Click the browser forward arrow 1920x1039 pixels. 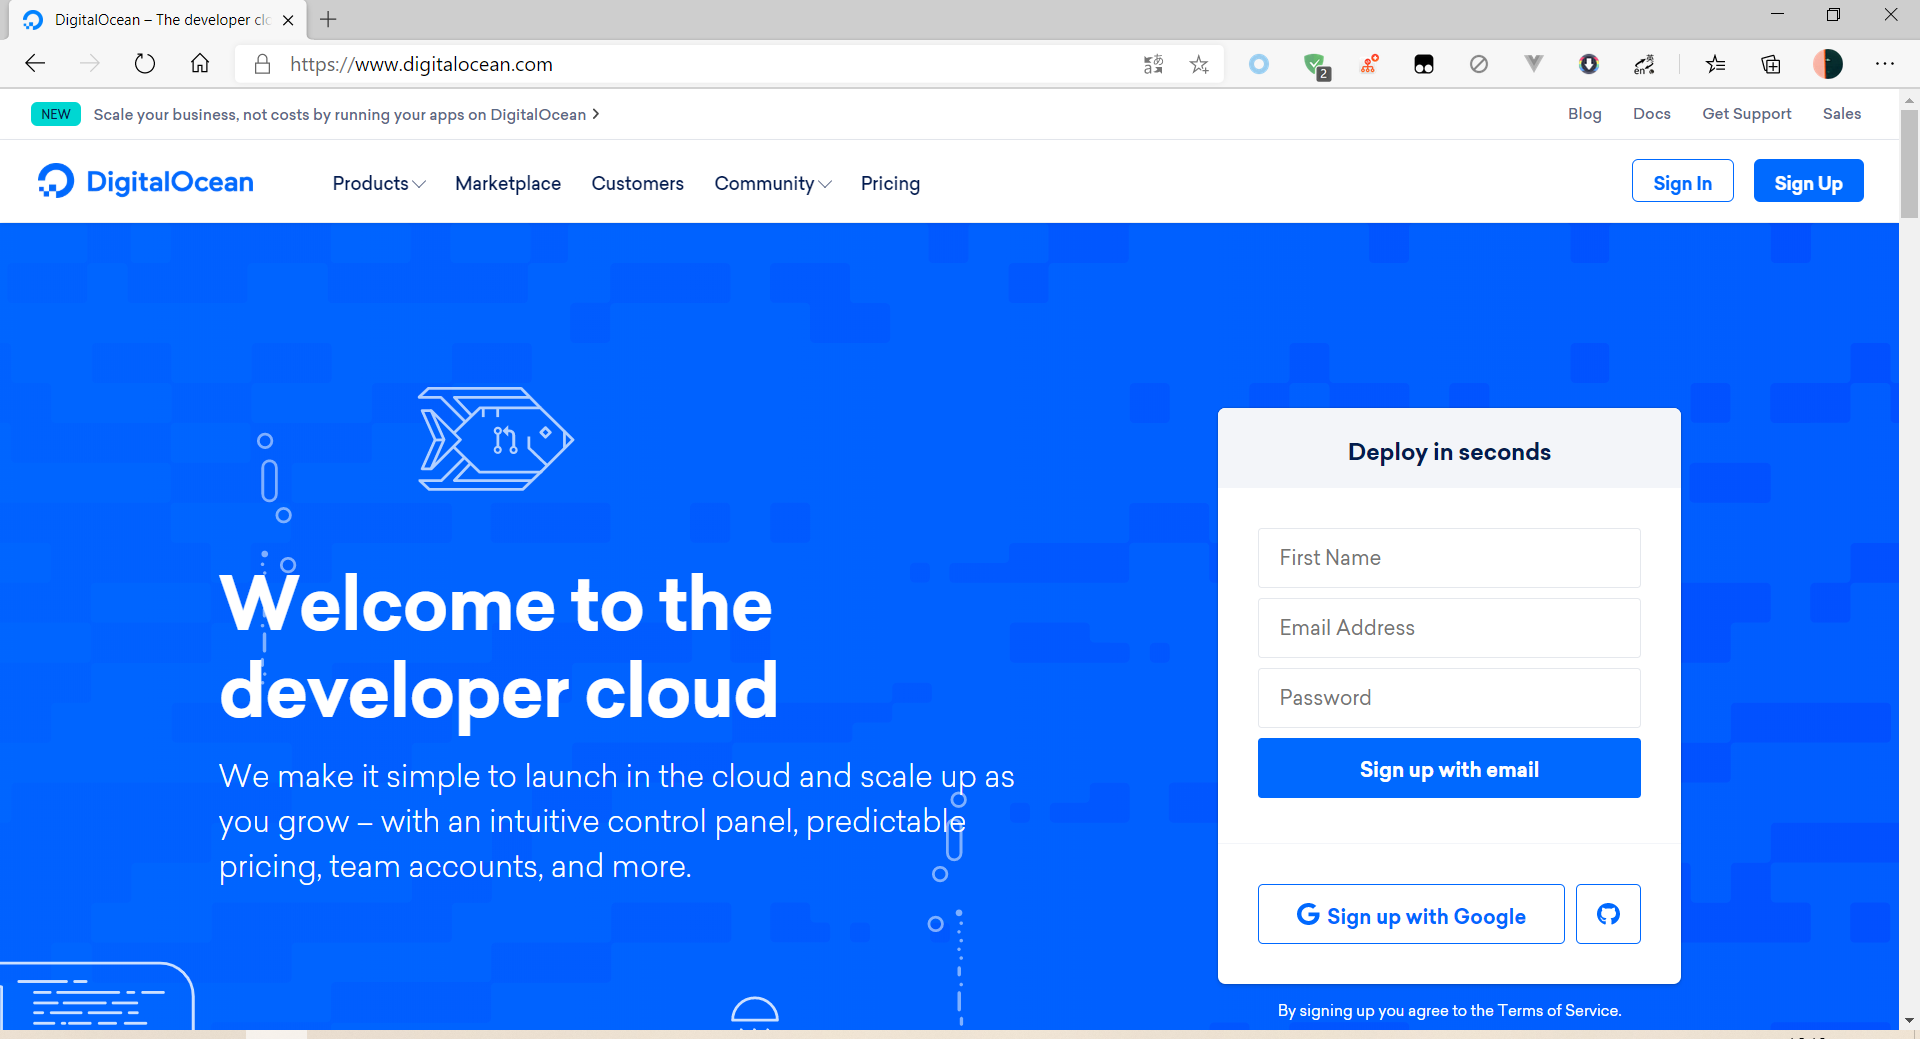90,64
